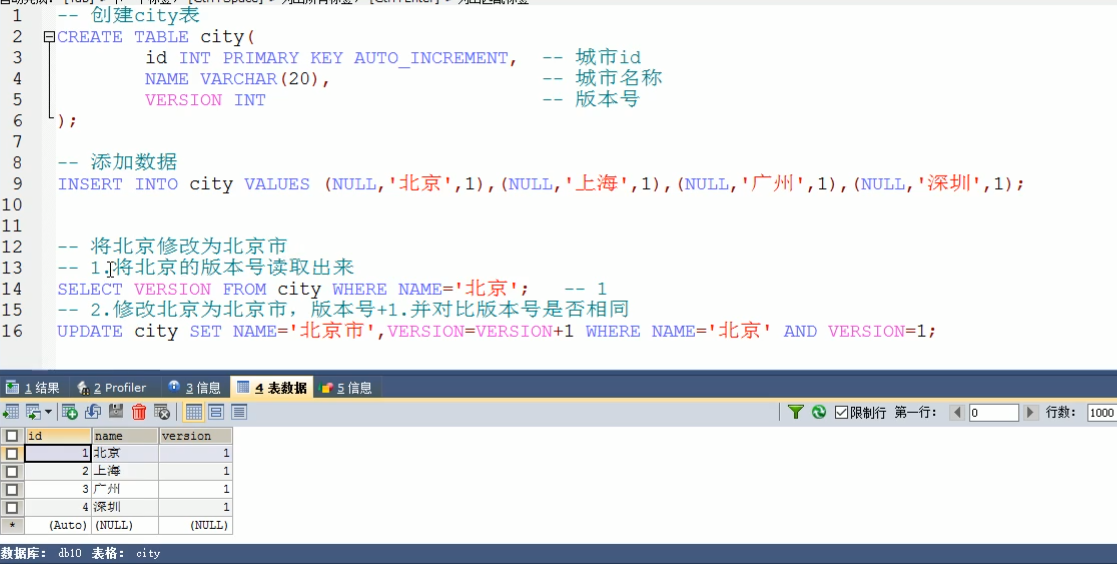Image resolution: width=1117 pixels, height=564 pixels.
Task: Click the city table name in status bar
Action: pyautogui.click(x=148, y=553)
